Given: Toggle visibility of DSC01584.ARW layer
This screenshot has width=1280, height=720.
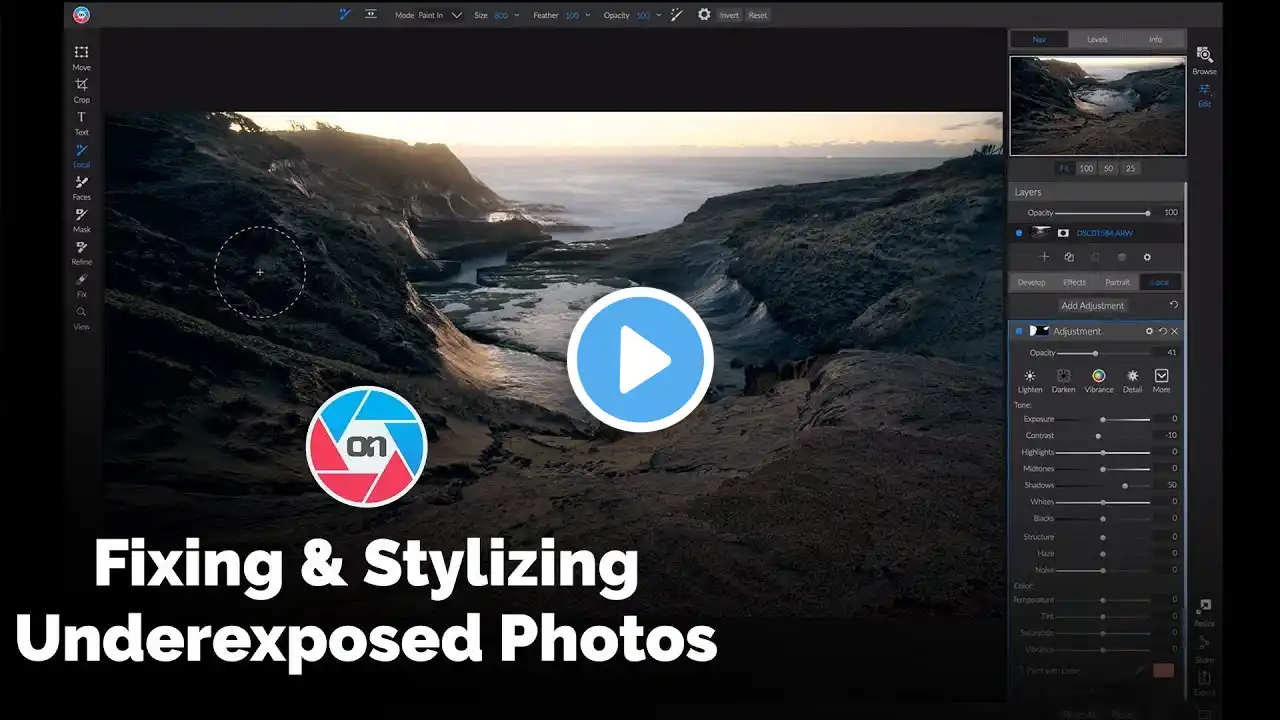Looking at the screenshot, I should tap(1019, 233).
